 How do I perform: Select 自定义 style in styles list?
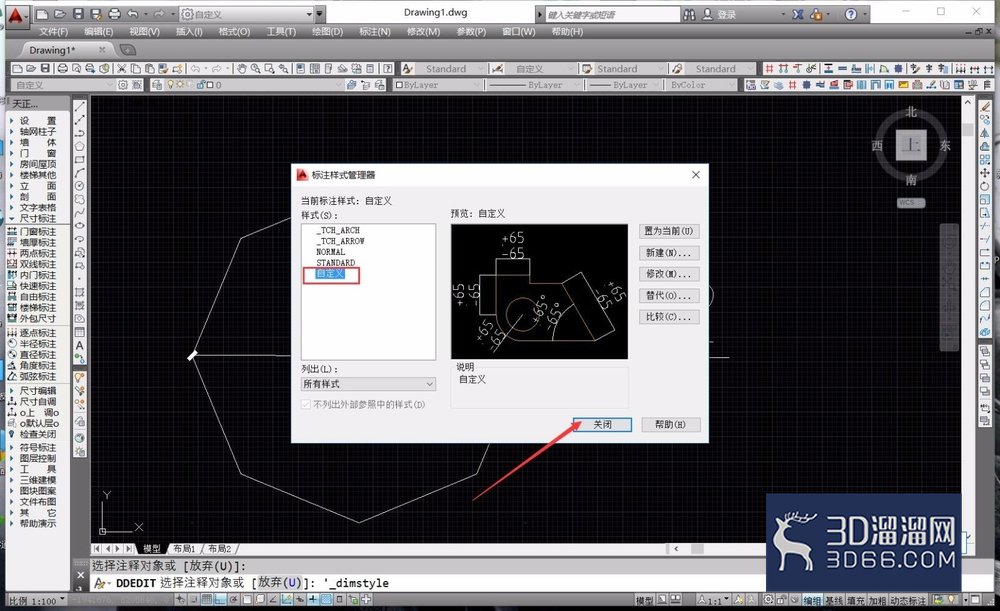point(330,273)
